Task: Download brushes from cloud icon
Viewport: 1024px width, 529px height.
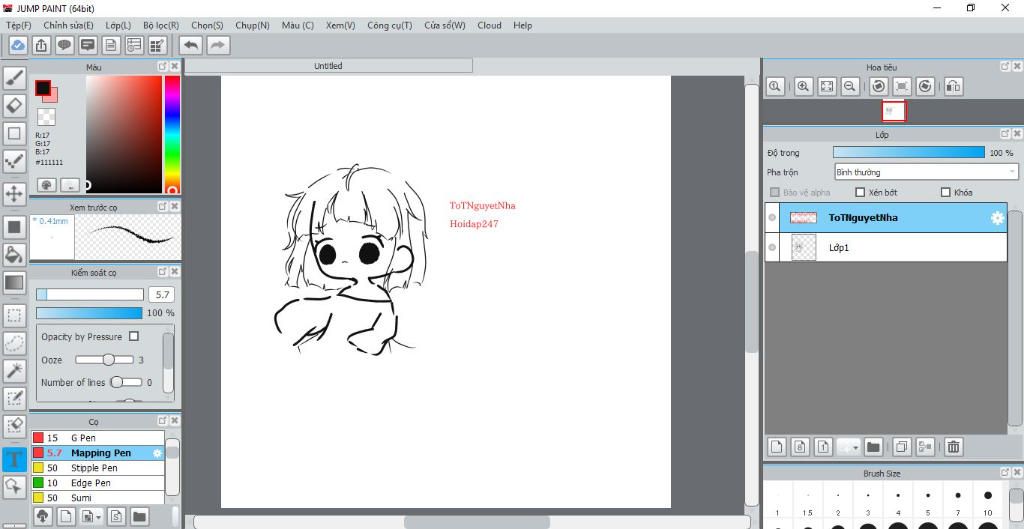Action: point(42,516)
